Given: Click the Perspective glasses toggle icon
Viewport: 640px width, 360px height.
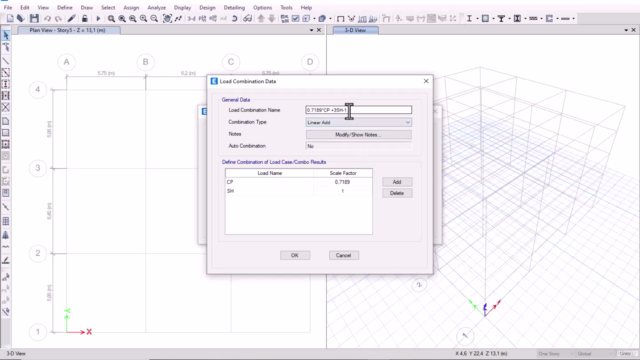Looking at the screenshot, I should click(247, 18).
